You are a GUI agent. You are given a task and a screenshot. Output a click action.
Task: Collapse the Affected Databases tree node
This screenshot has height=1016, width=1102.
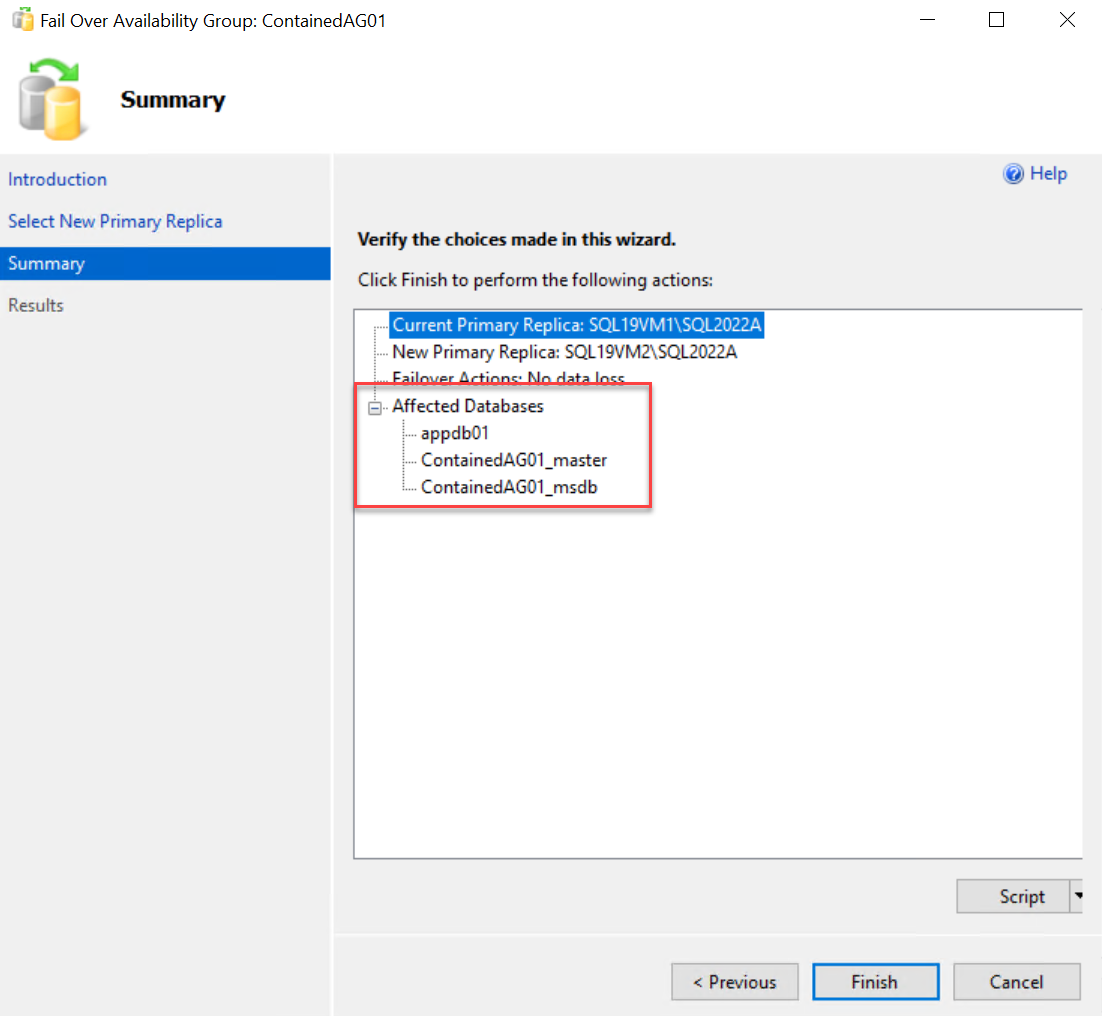click(376, 407)
